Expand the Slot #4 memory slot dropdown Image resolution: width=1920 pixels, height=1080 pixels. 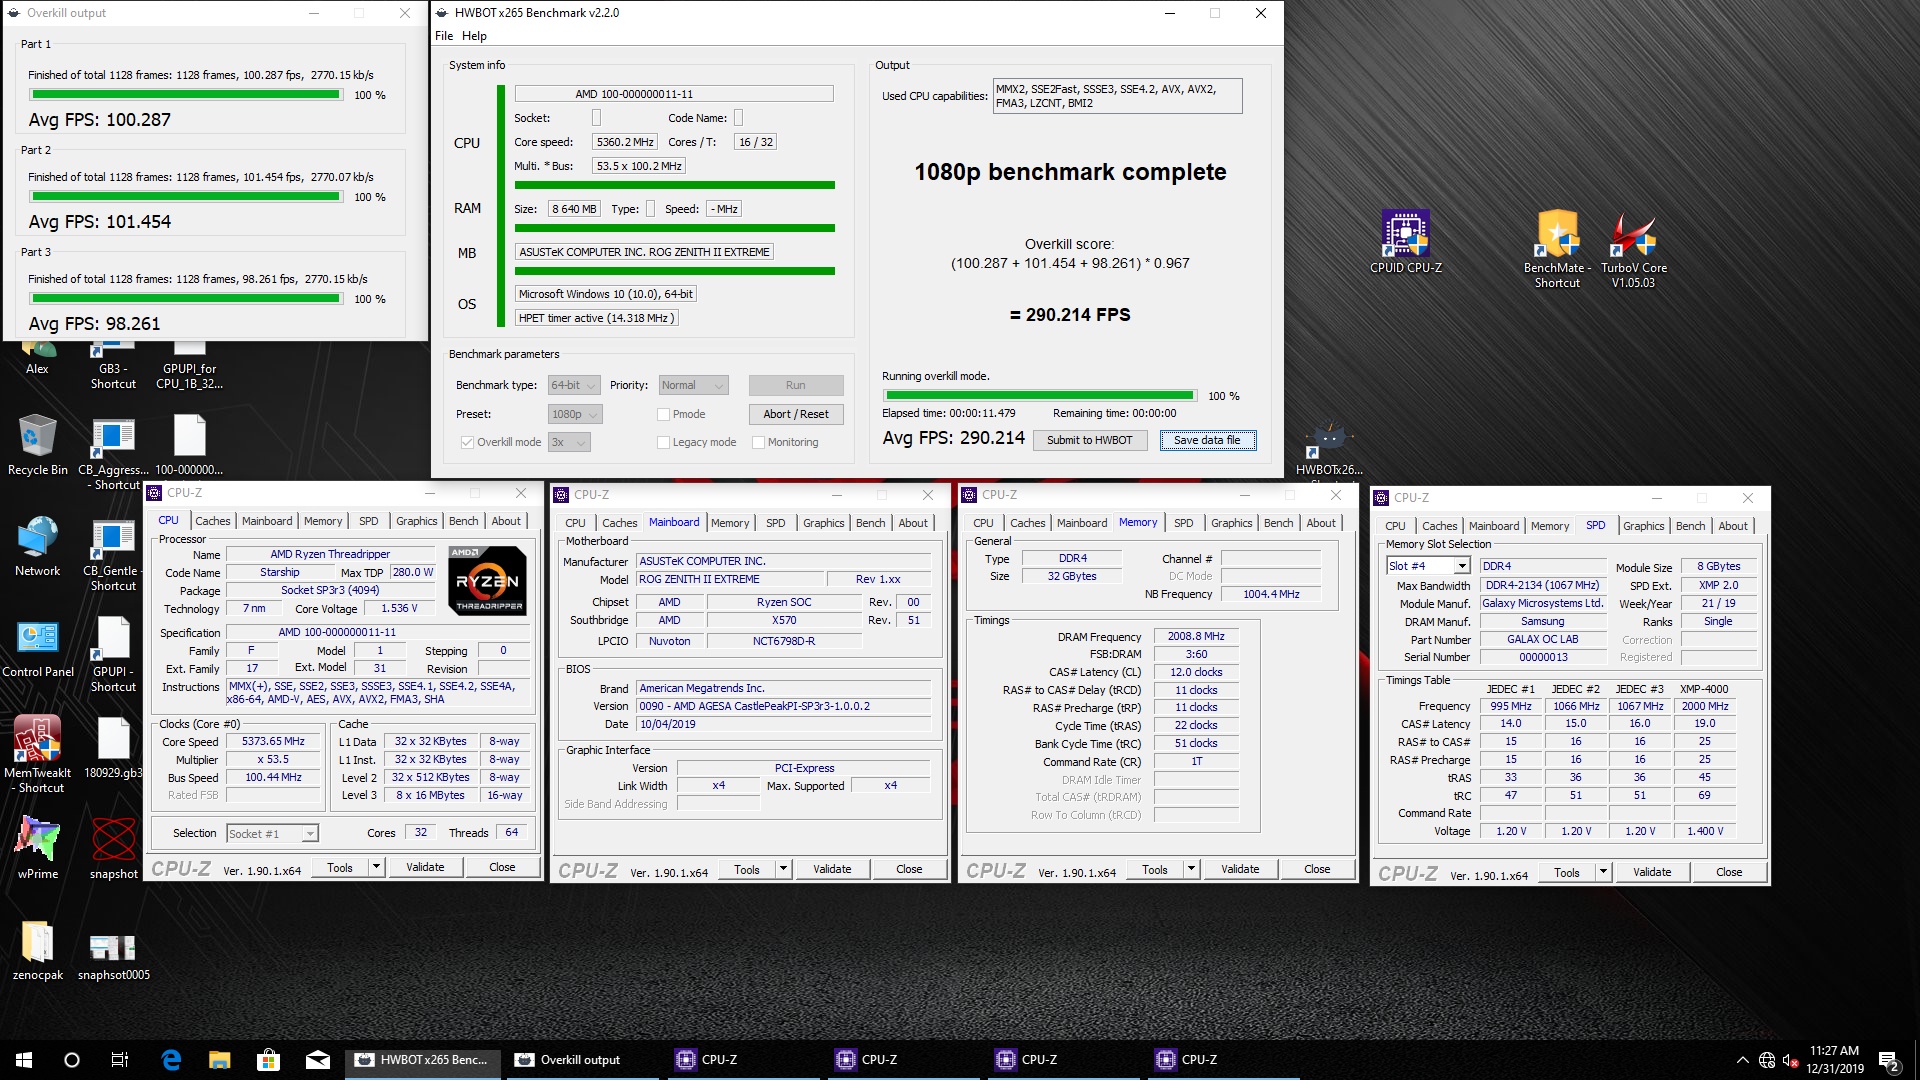(1428, 566)
